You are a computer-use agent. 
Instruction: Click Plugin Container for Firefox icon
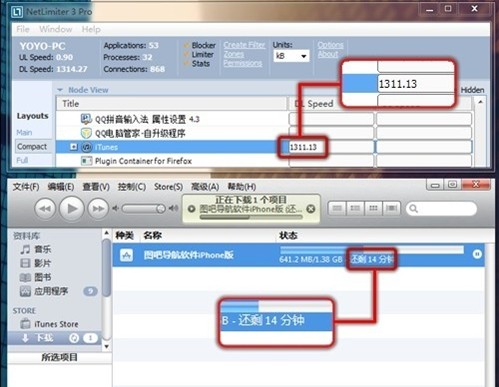click(x=87, y=161)
